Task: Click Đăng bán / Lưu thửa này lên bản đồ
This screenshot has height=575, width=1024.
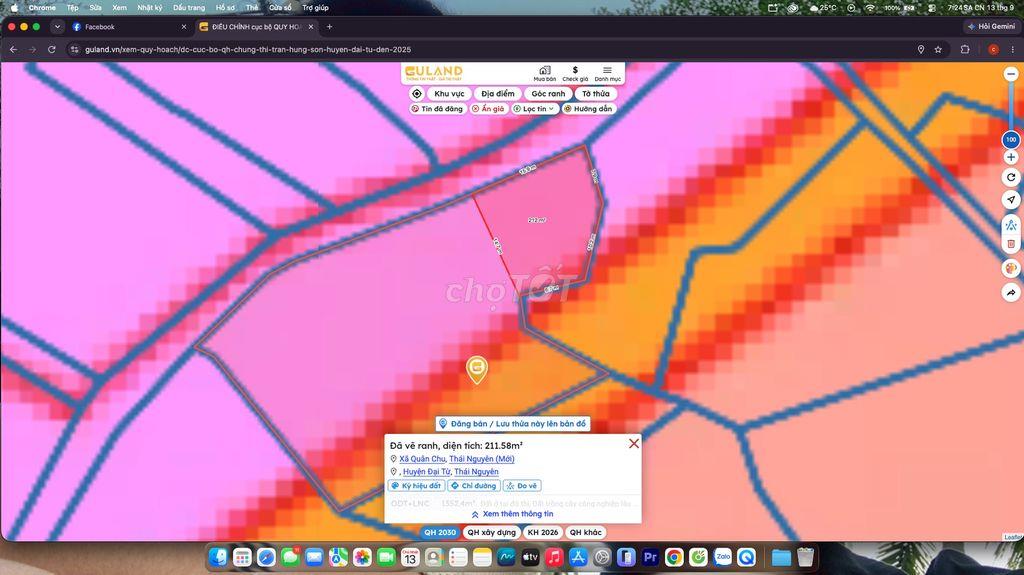Action: pyautogui.click(x=513, y=423)
